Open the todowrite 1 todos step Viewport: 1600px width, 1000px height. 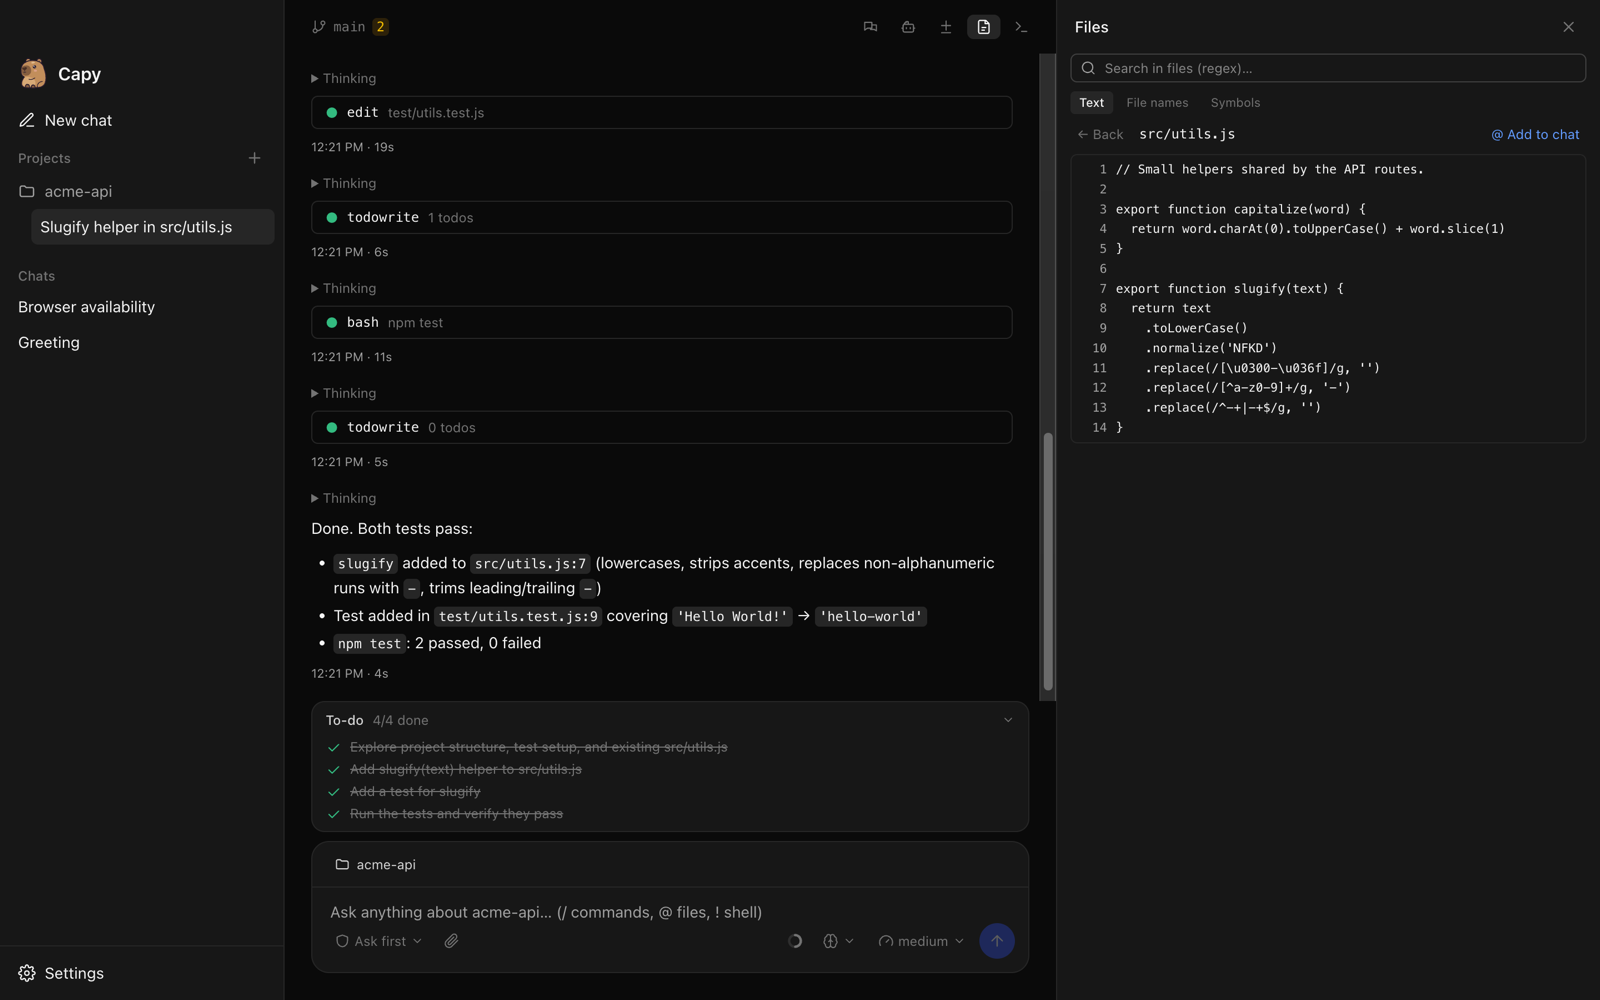[x=661, y=217]
